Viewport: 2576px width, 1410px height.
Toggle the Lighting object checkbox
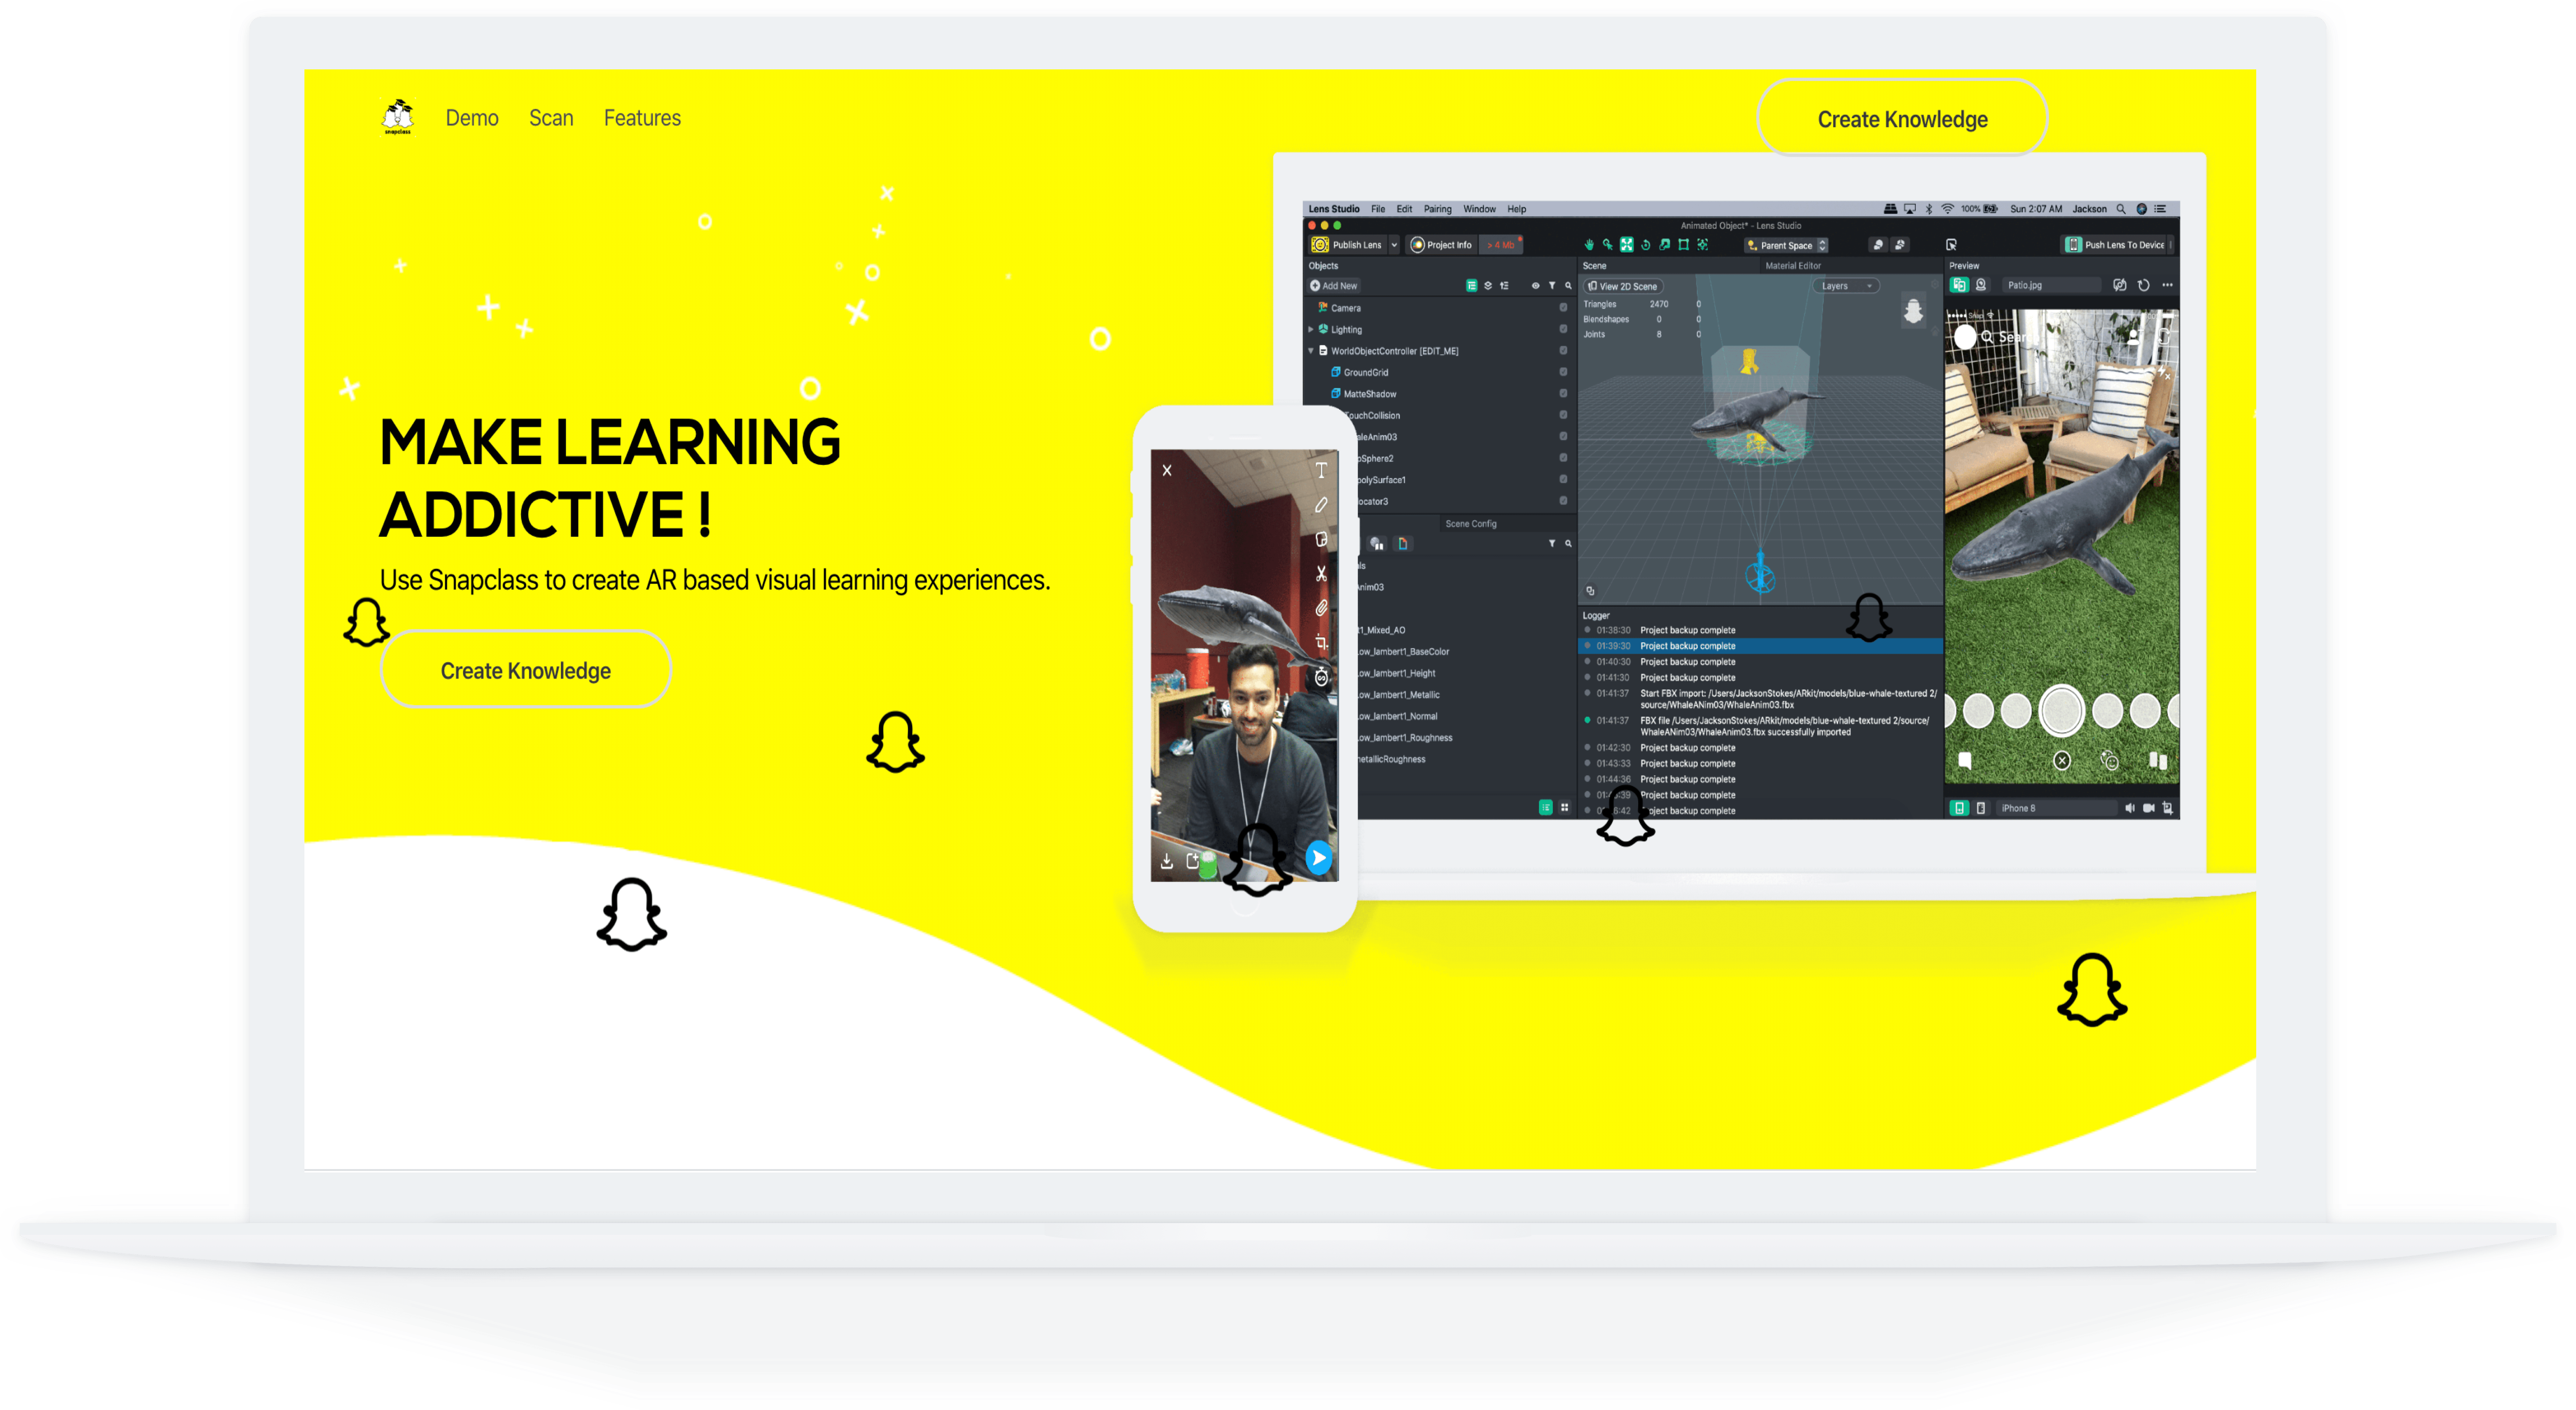click(x=1563, y=329)
